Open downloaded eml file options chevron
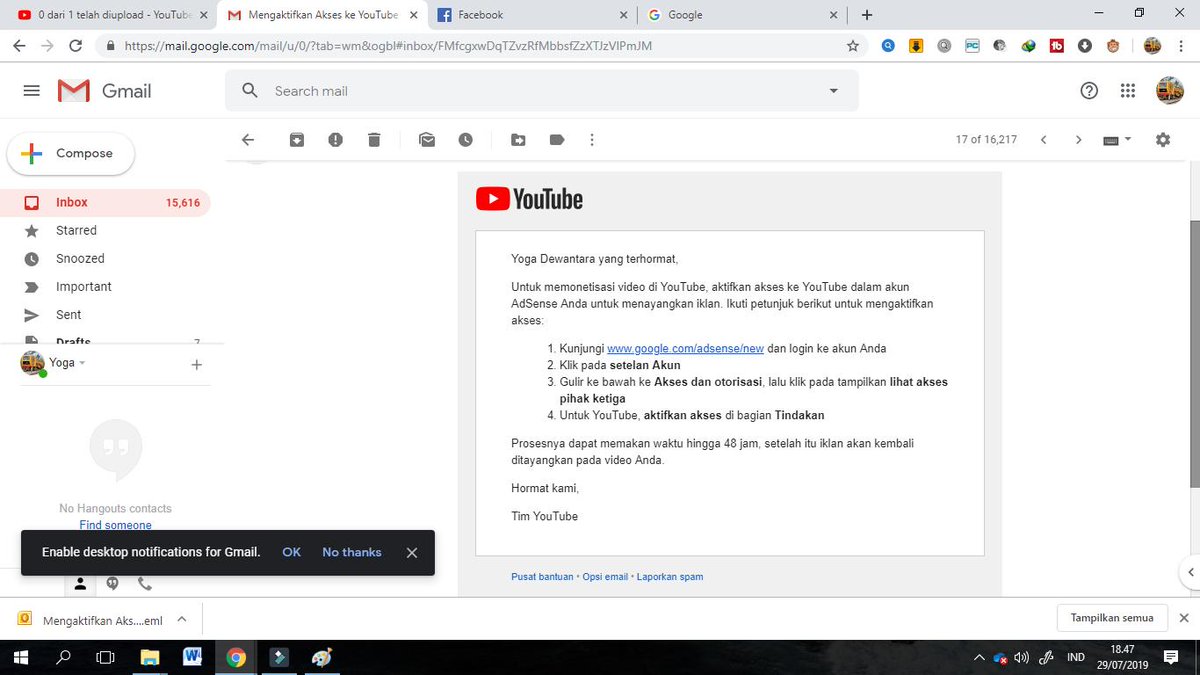 (181, 619)
